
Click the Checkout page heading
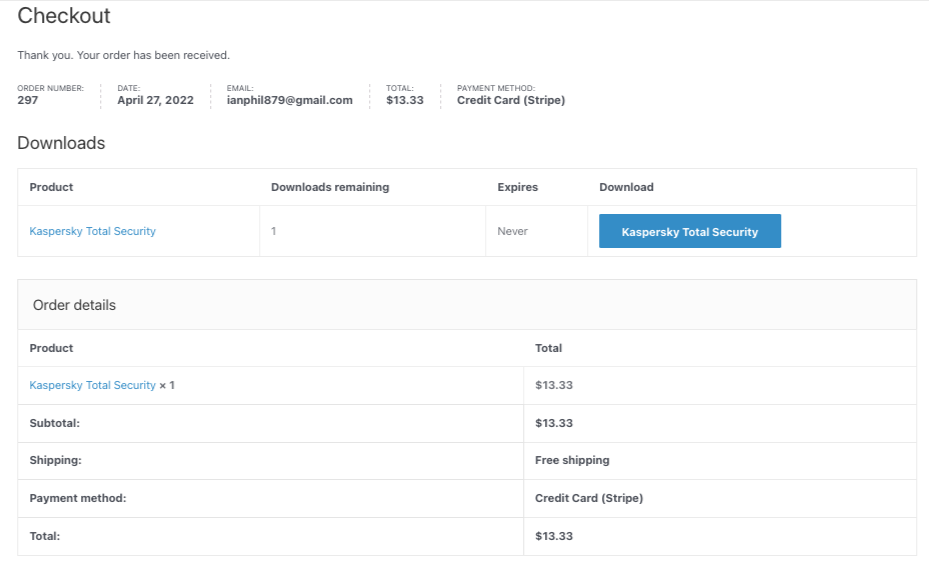[x=64, y=15]
